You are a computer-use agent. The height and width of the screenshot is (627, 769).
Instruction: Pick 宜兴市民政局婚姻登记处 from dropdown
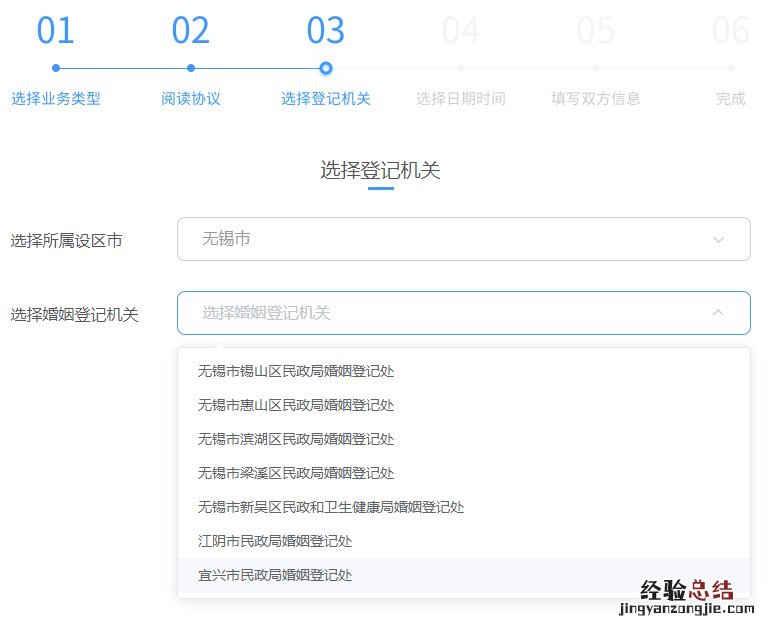point(275,575)
